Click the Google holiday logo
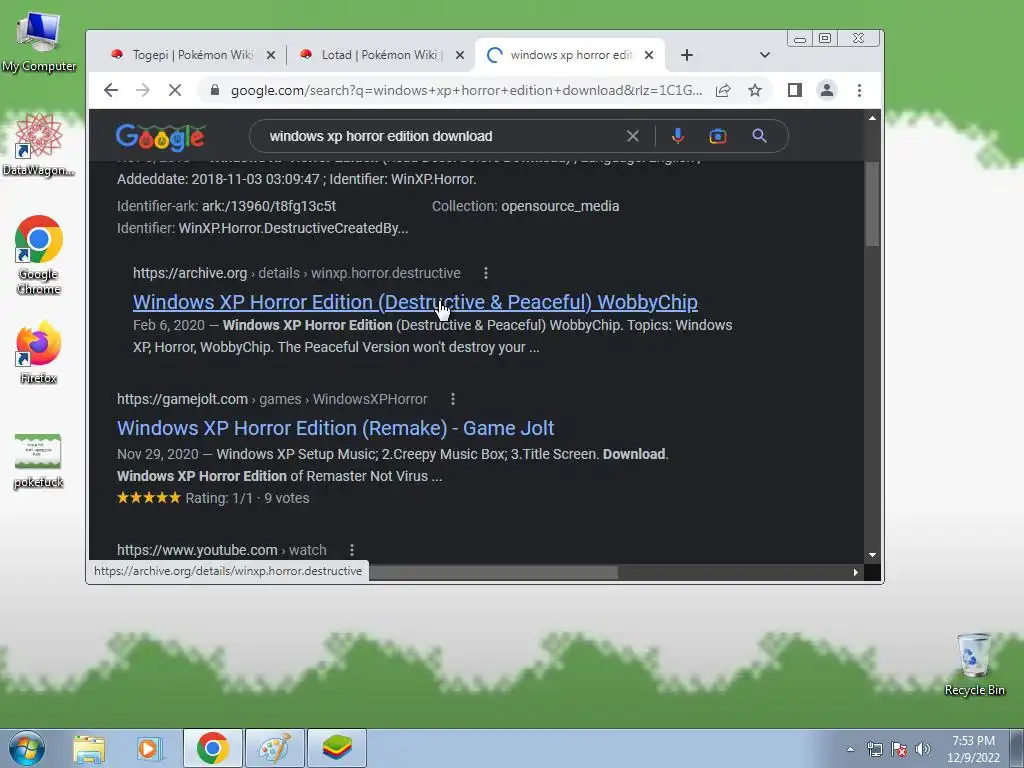The image size is (1024, 768). click(161, 136)
